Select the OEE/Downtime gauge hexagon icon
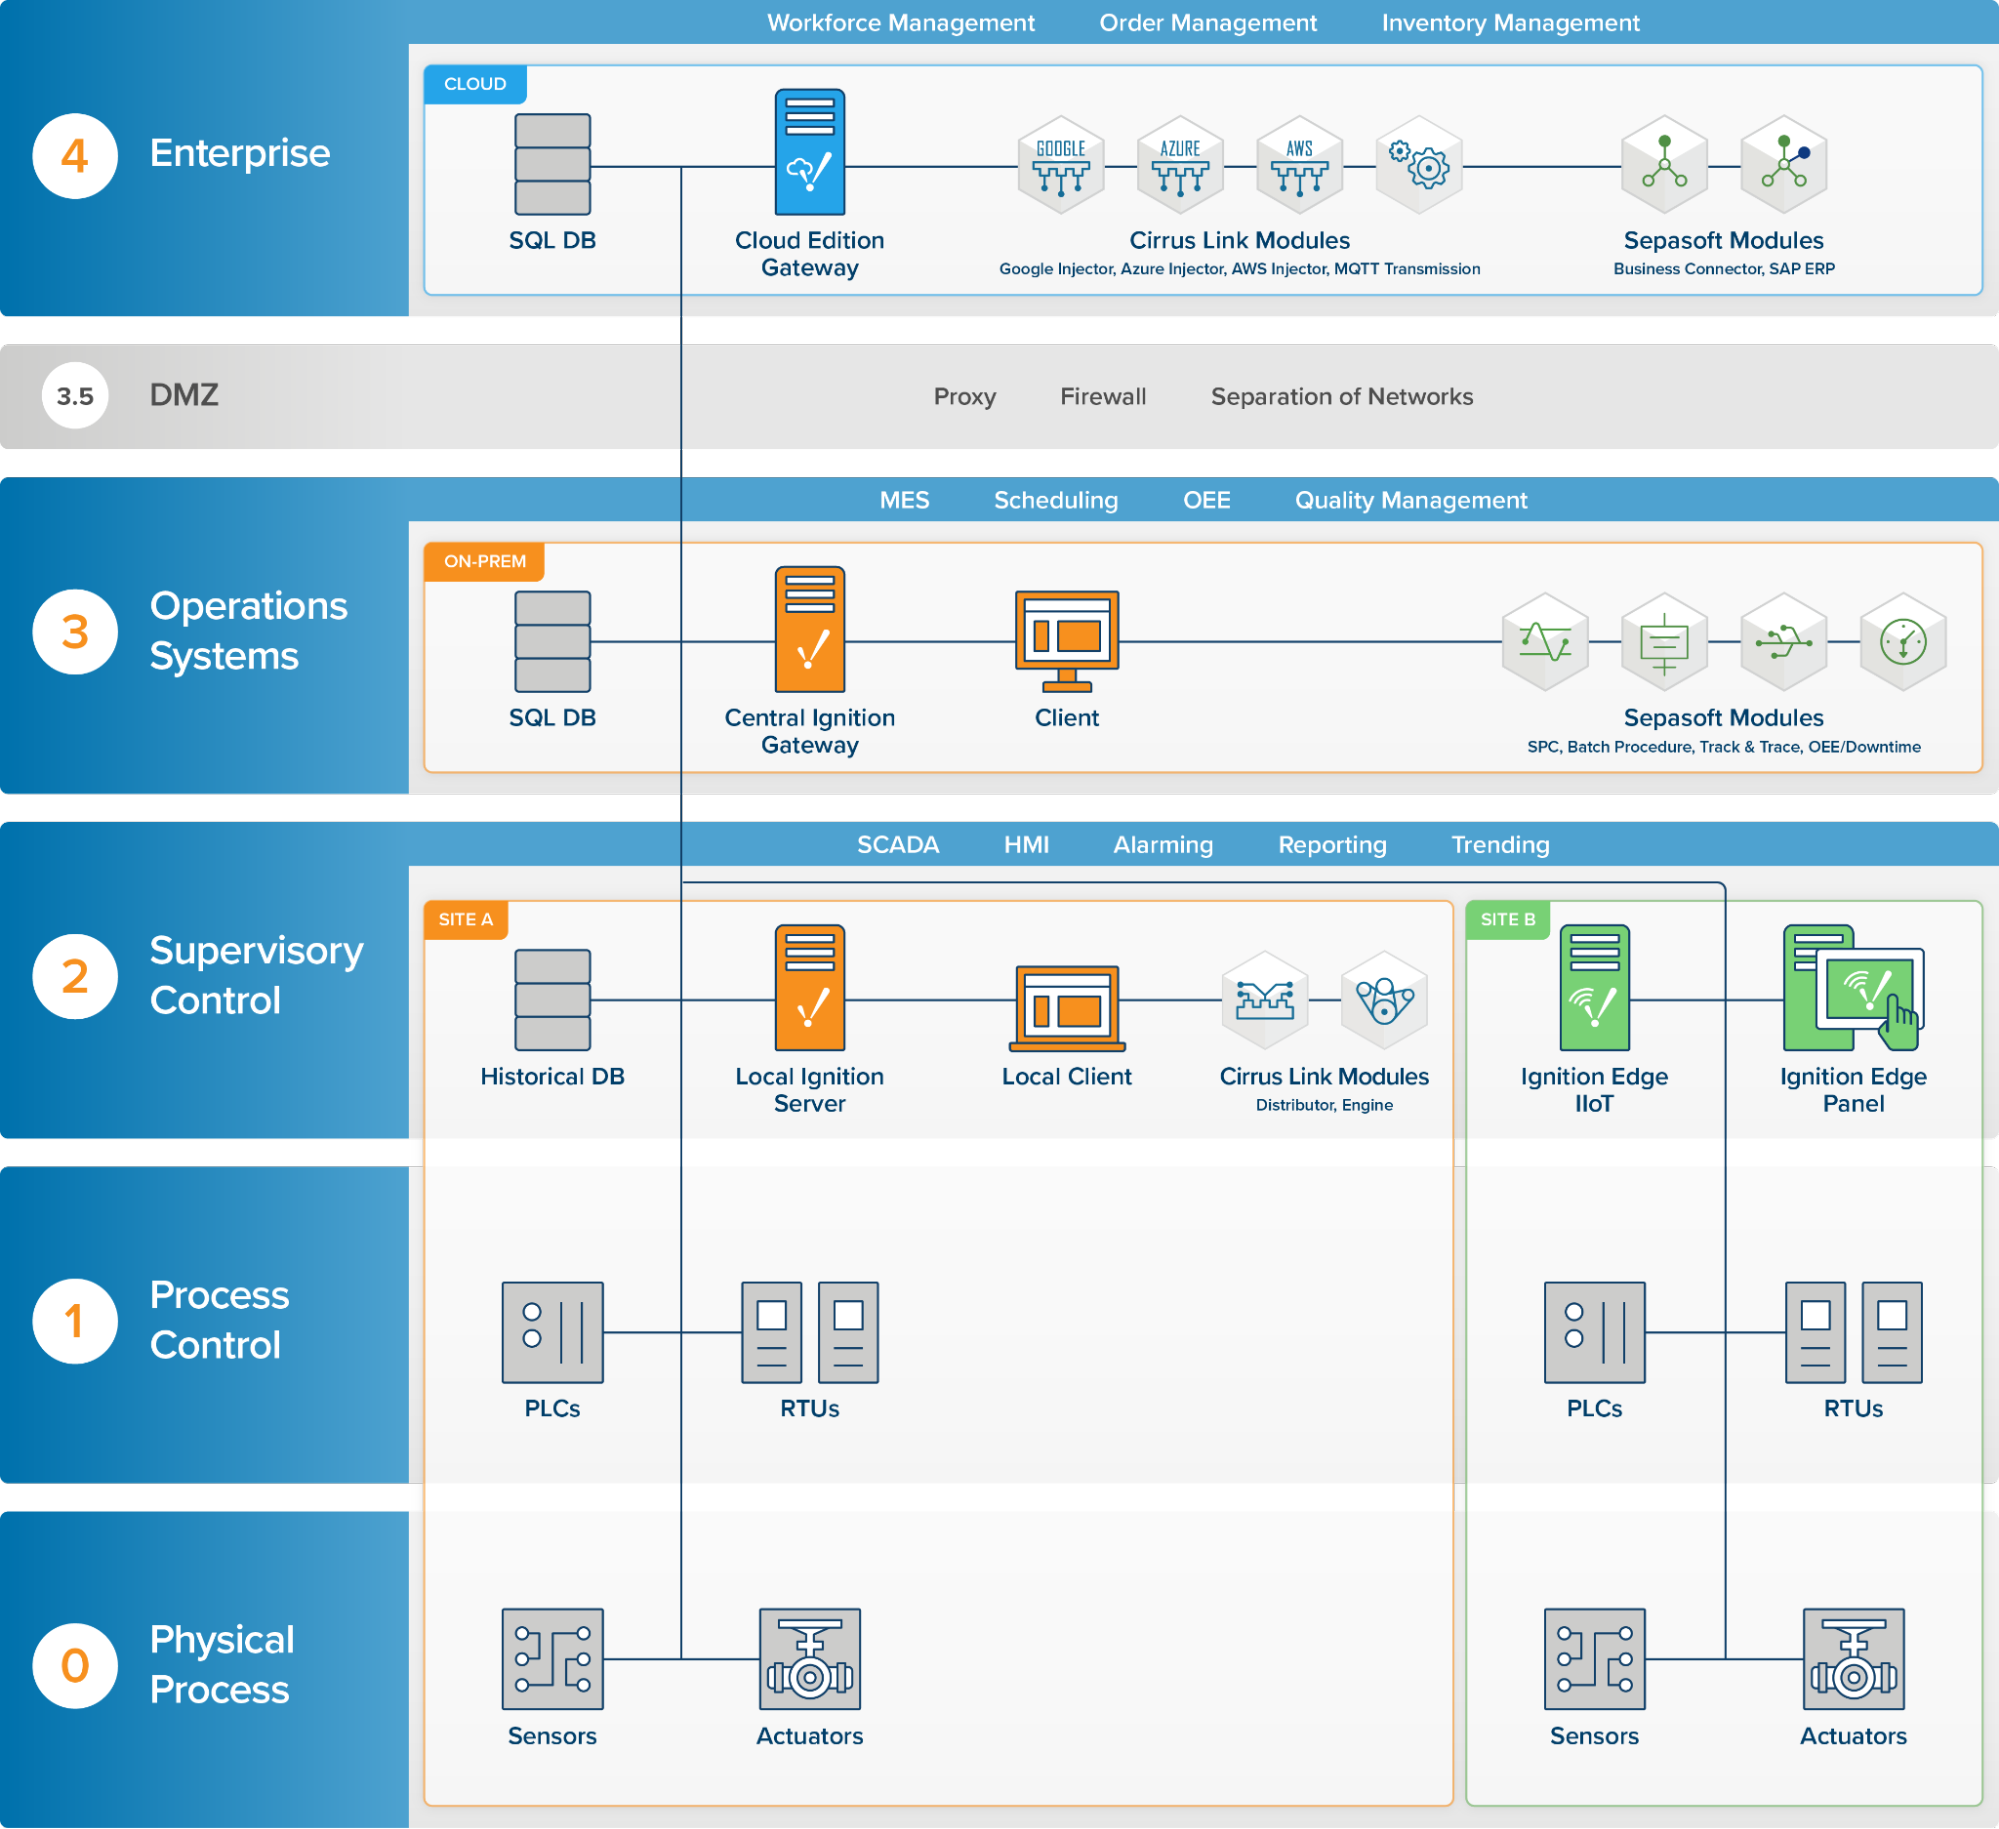1999x1829 pixels. pyautogui.click(x=1902, y=642)
